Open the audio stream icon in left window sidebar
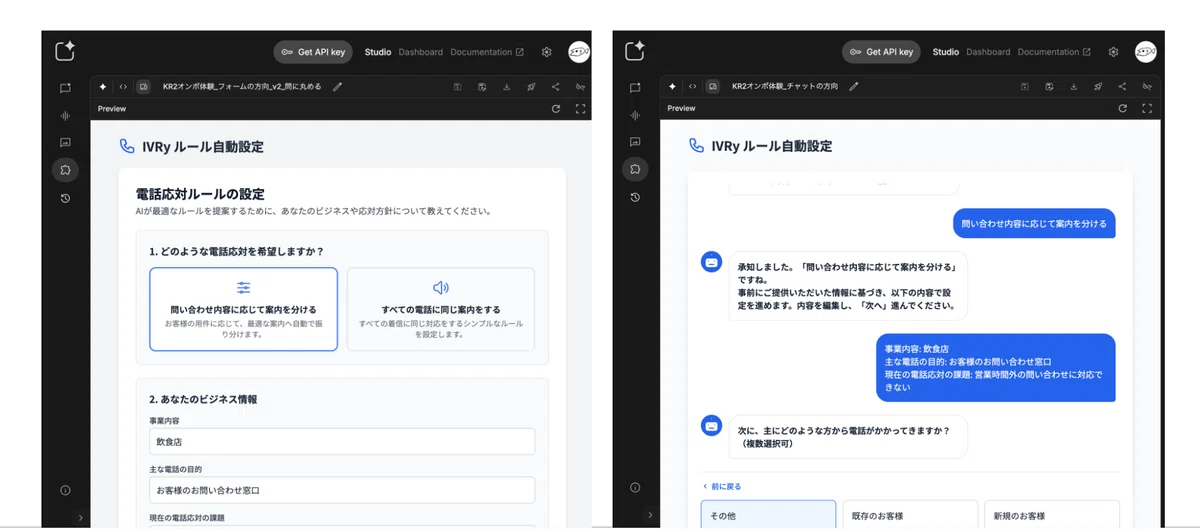 pos(65,116)
